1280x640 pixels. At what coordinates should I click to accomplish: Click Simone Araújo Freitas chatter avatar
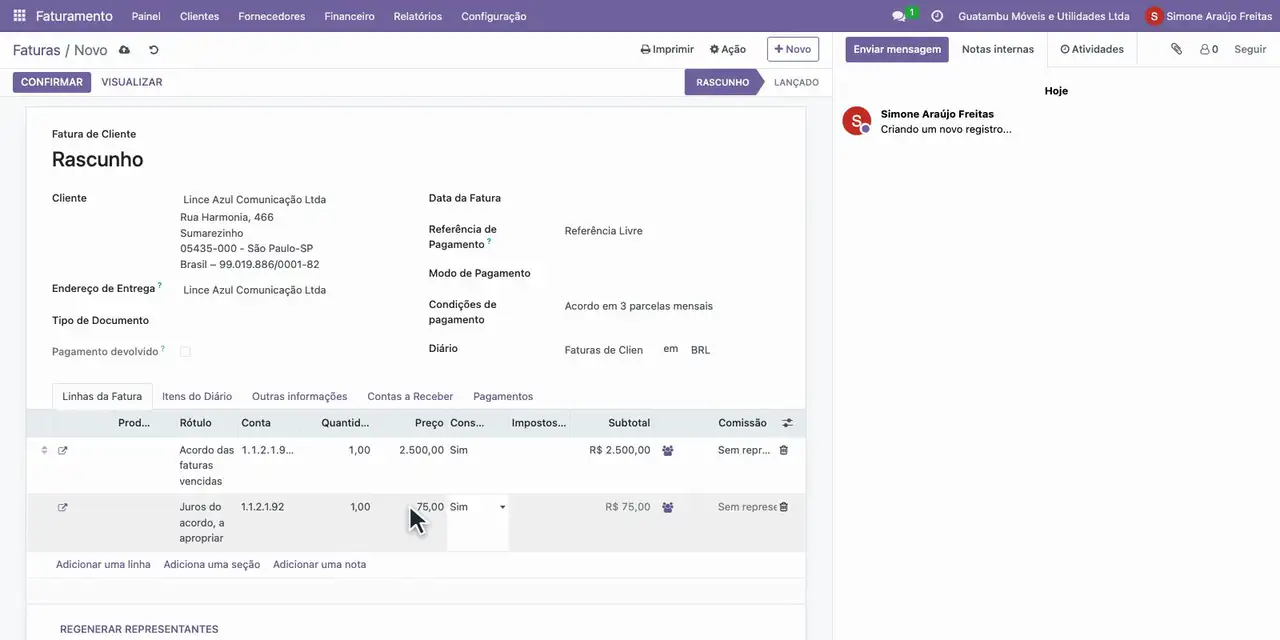857,121
